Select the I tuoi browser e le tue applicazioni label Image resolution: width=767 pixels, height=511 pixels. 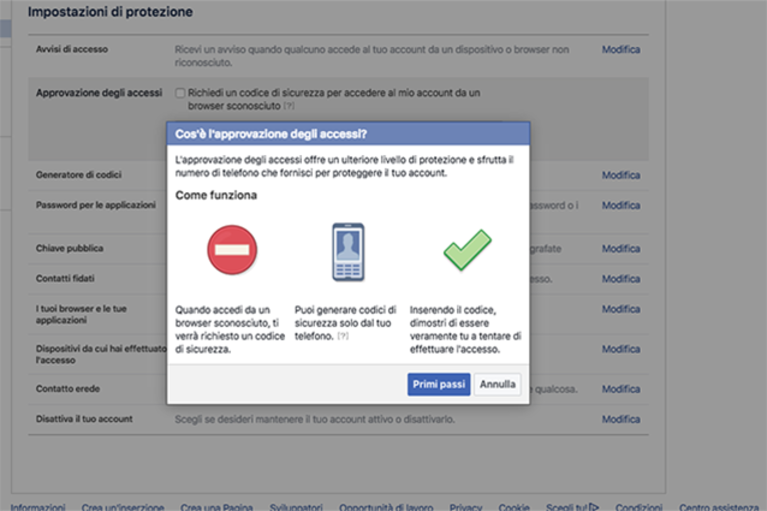click(81, 314)
